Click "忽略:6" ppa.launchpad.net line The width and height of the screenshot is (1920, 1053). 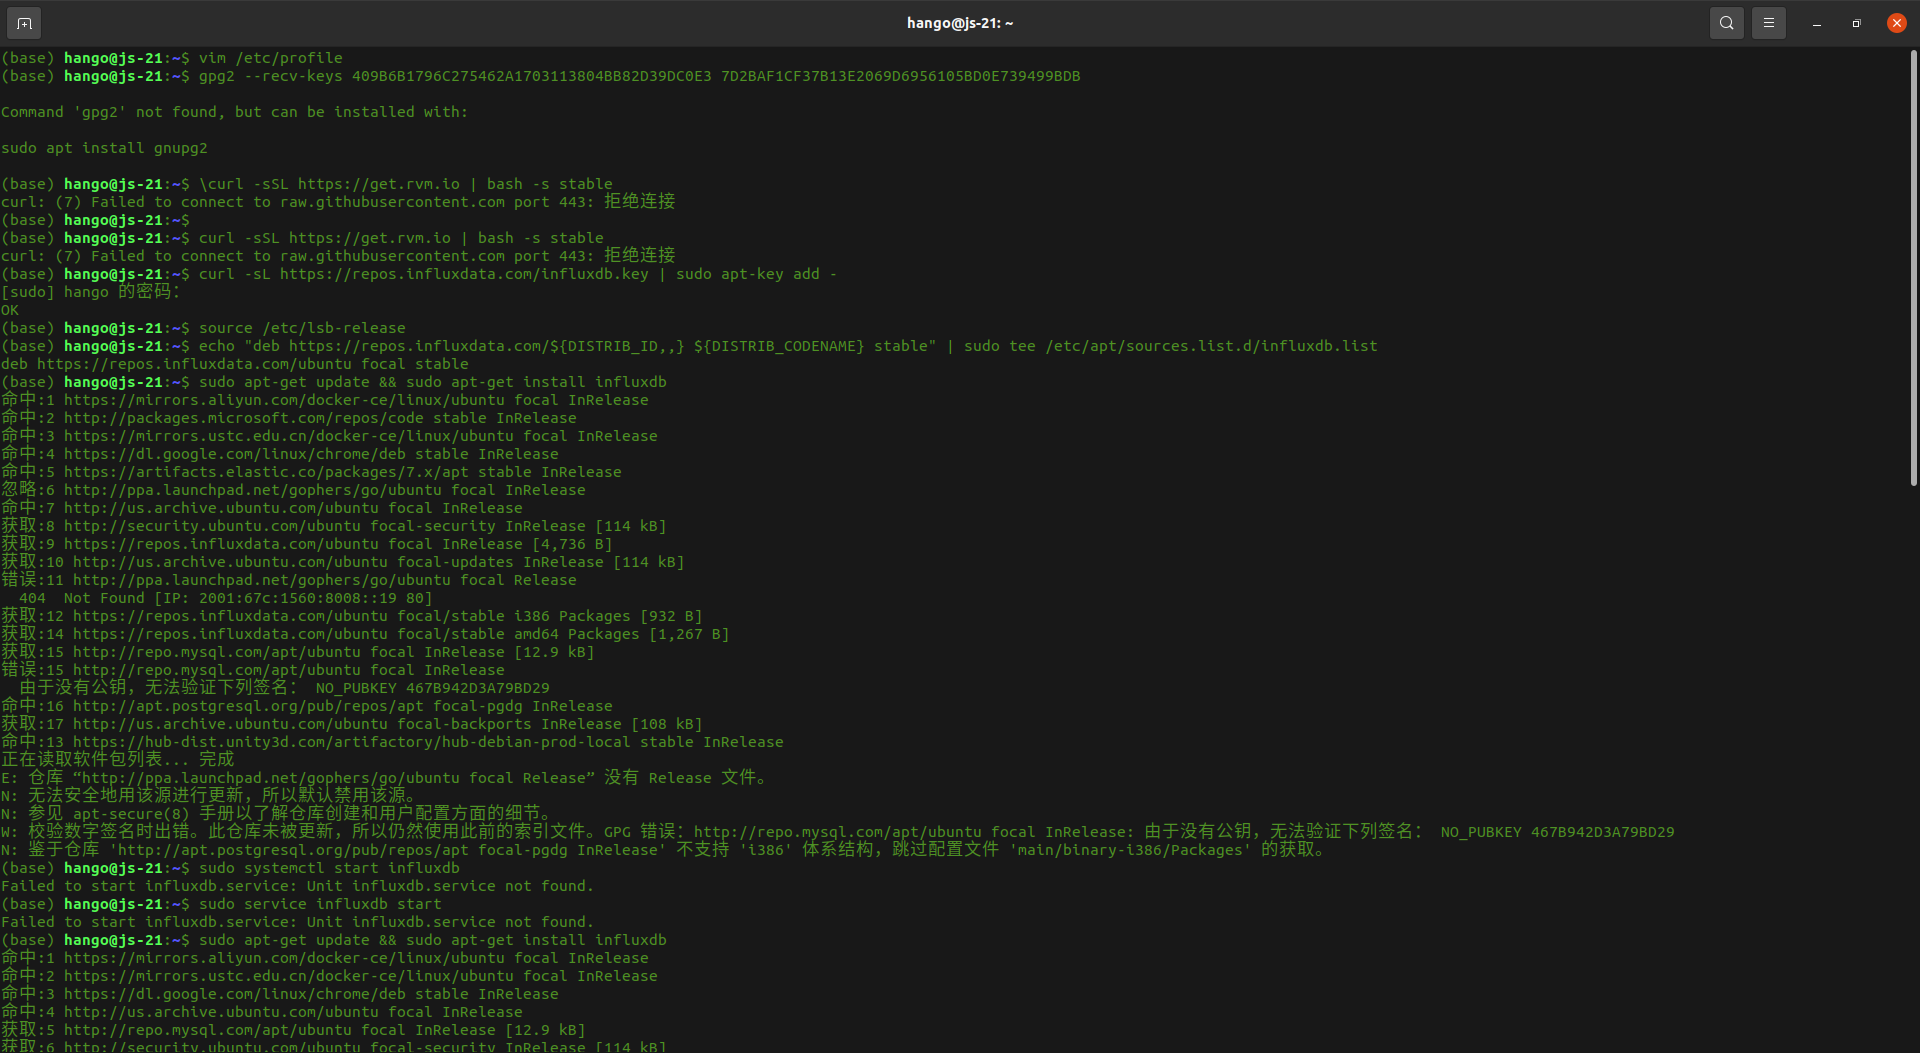(293, 490)
